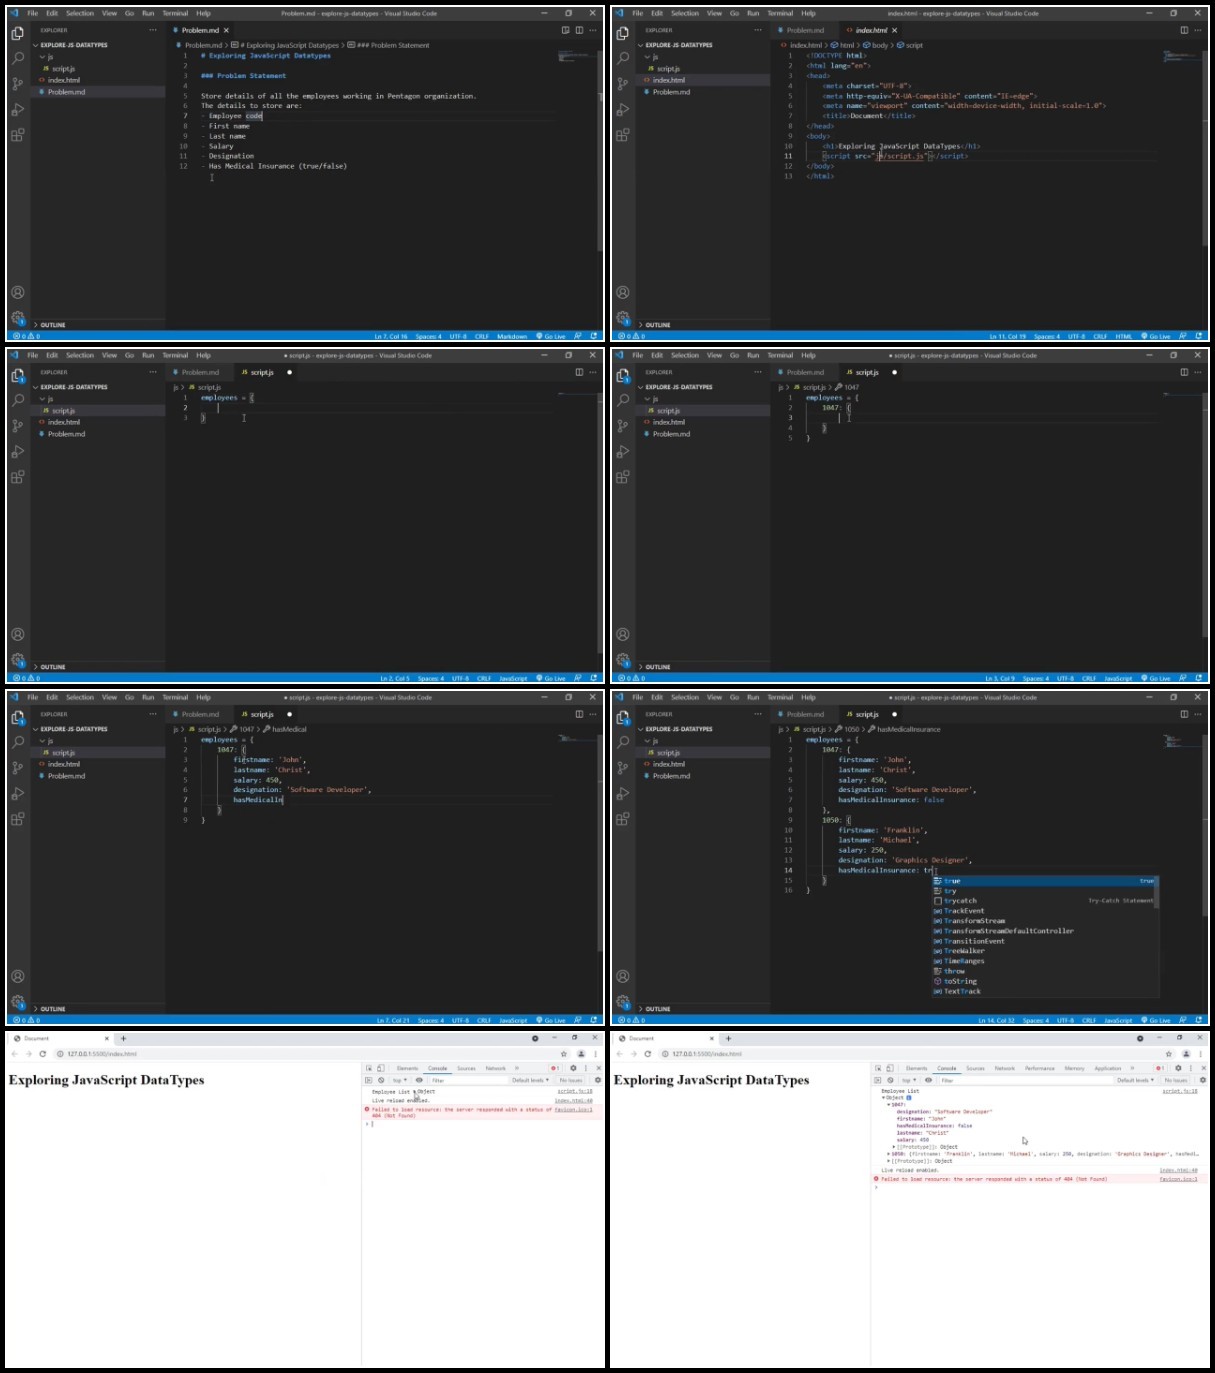Viewport: 1215px width, 1373px height.
Task: Open Help menu in the index.html editor window
Action: pos(808,13)
